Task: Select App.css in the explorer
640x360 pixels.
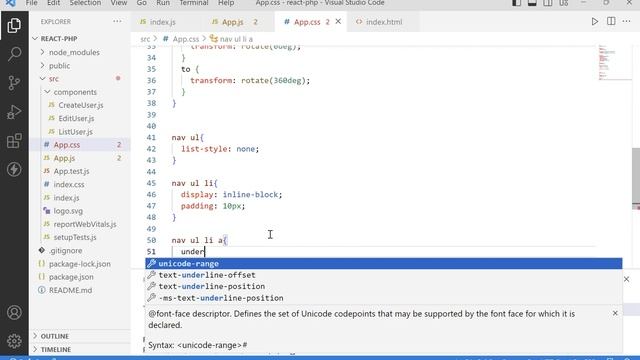Action: (80, 145)
